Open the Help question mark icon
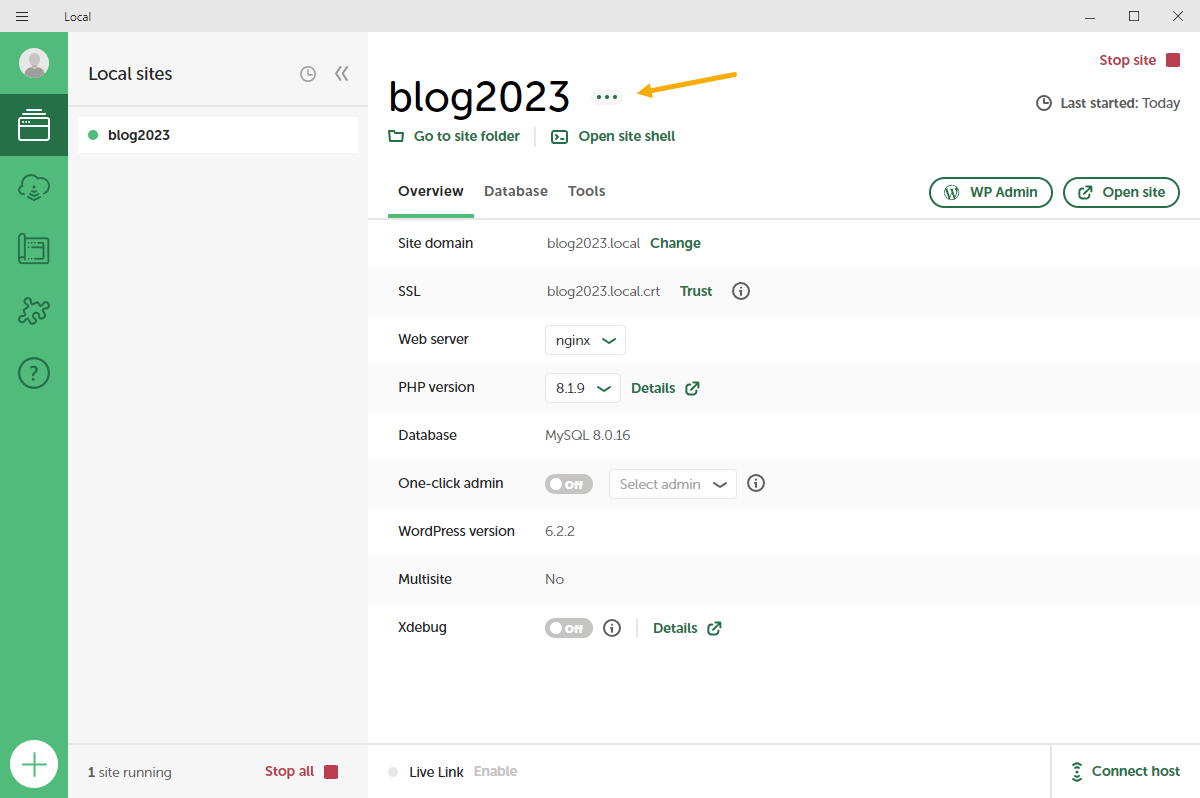Image resolution: width=1200 pixels, height=798 pixels. pos(34,373)
